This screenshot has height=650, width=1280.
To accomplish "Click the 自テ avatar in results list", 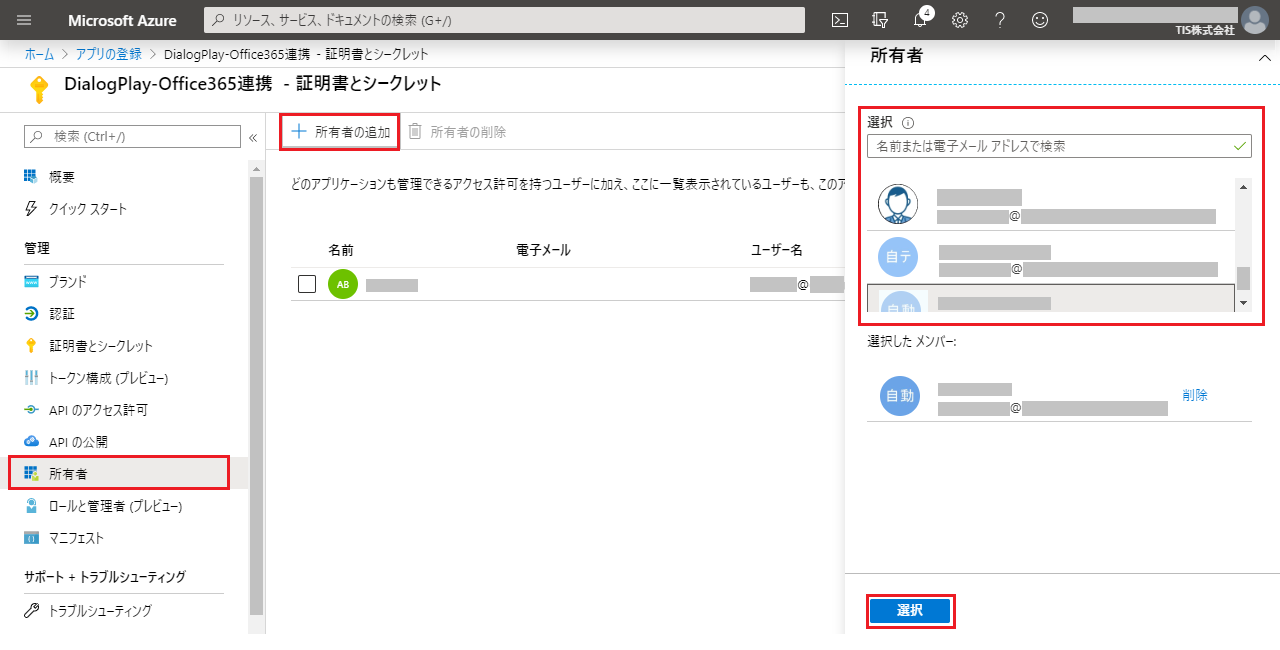I will [x=897, y=257].
